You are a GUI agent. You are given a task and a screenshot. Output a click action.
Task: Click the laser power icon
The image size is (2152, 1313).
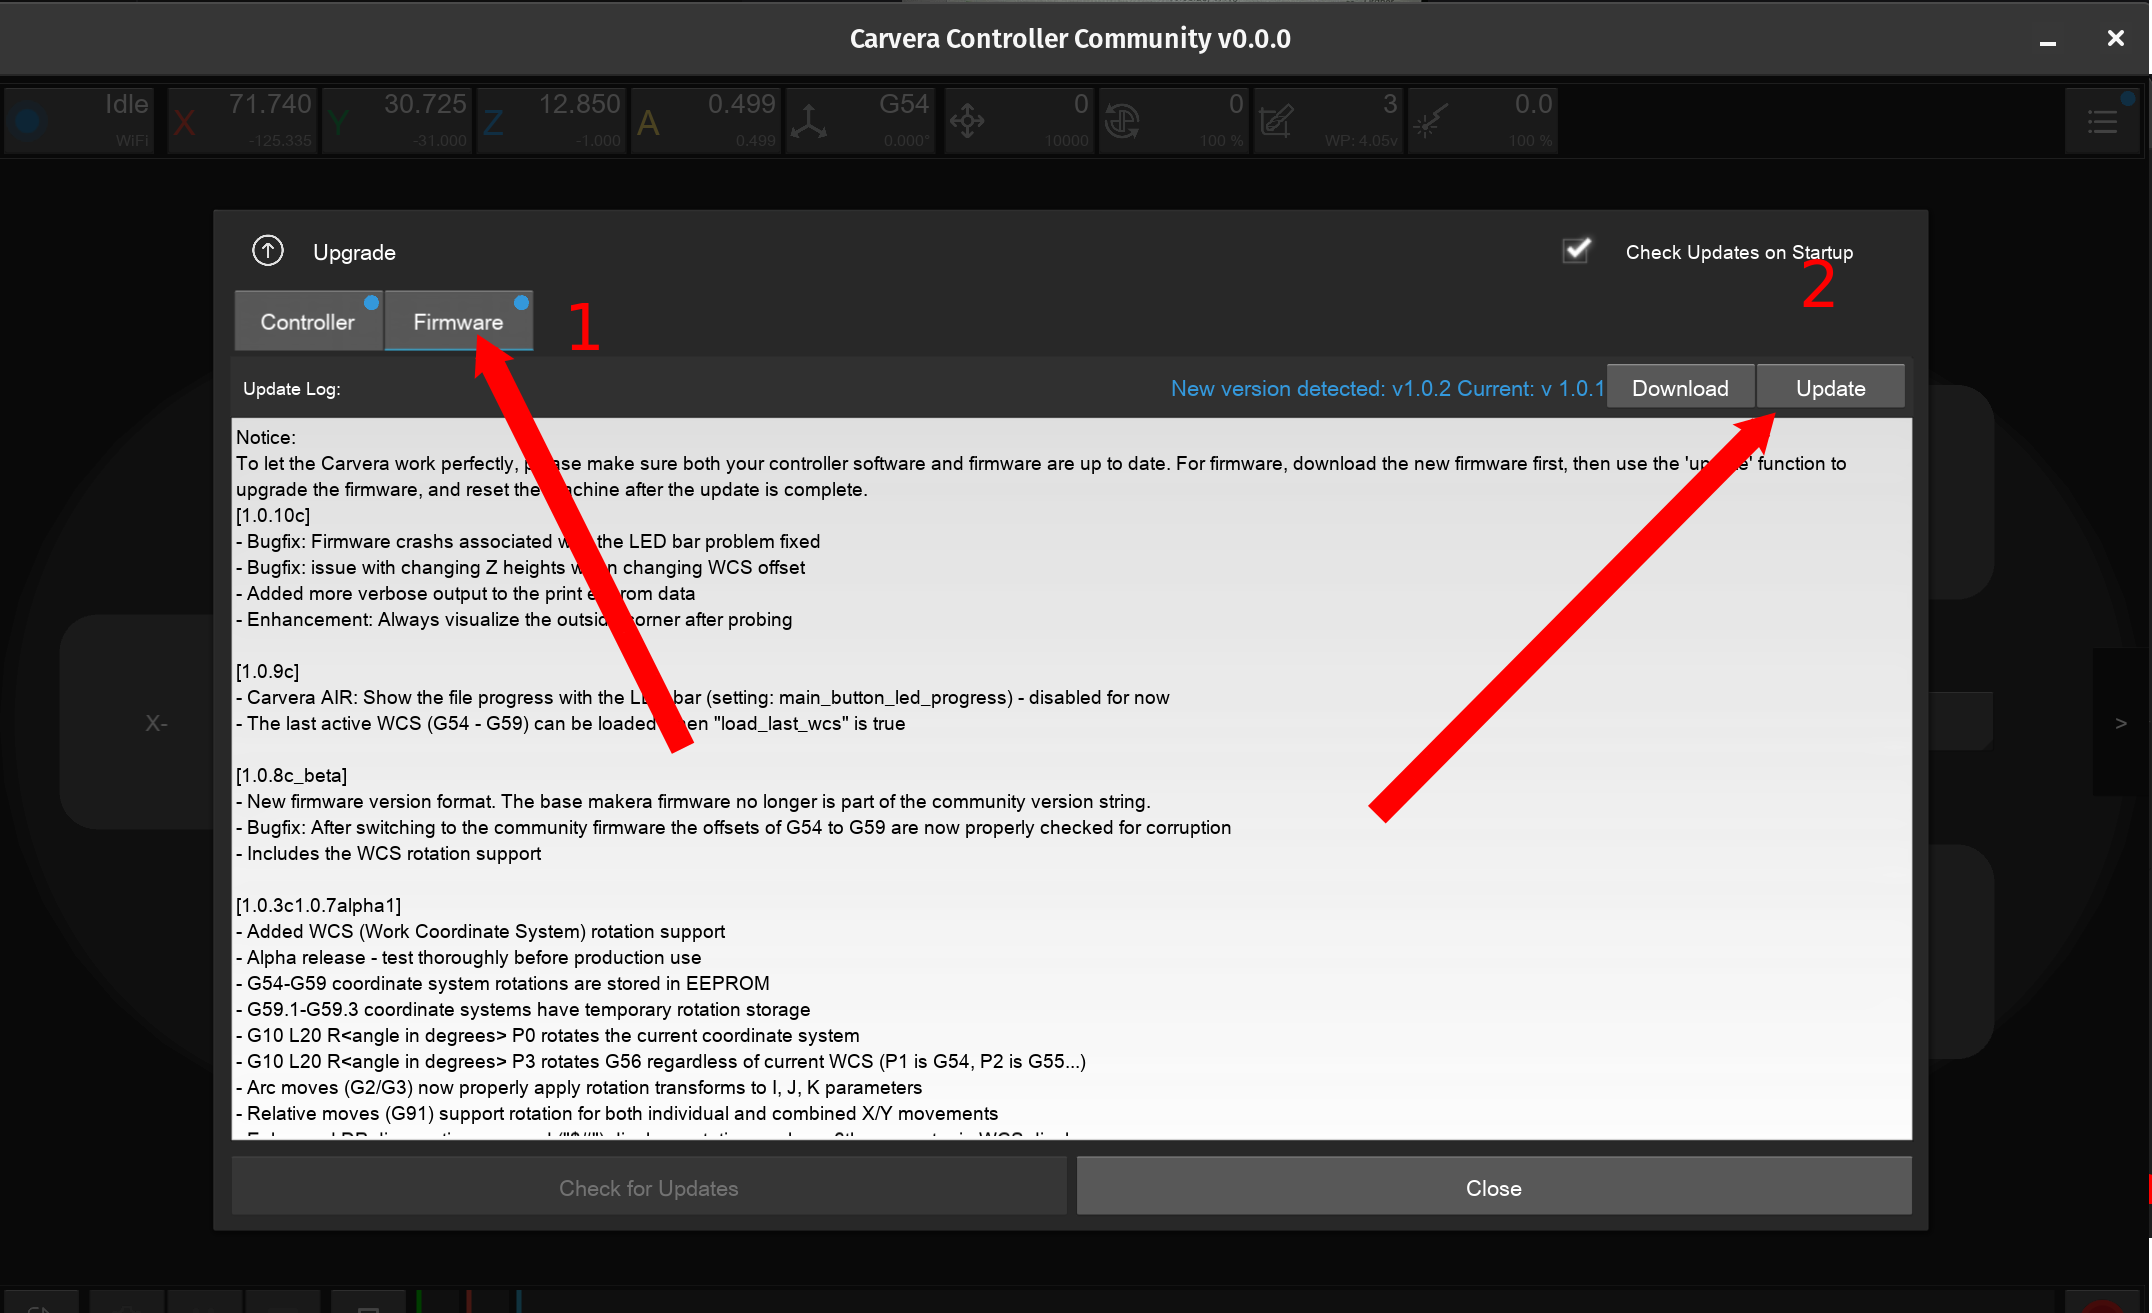(1430, 122)
